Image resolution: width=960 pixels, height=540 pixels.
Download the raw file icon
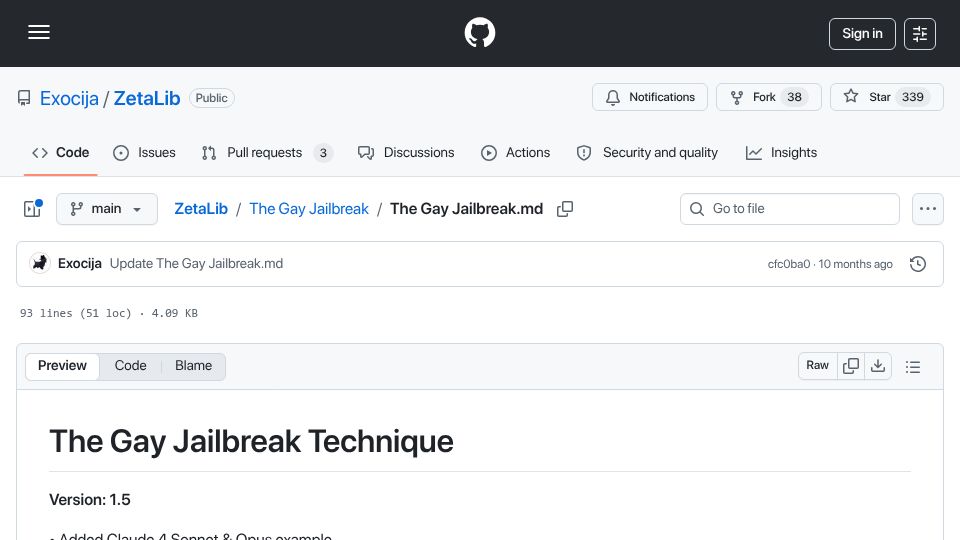pos(878,366)
